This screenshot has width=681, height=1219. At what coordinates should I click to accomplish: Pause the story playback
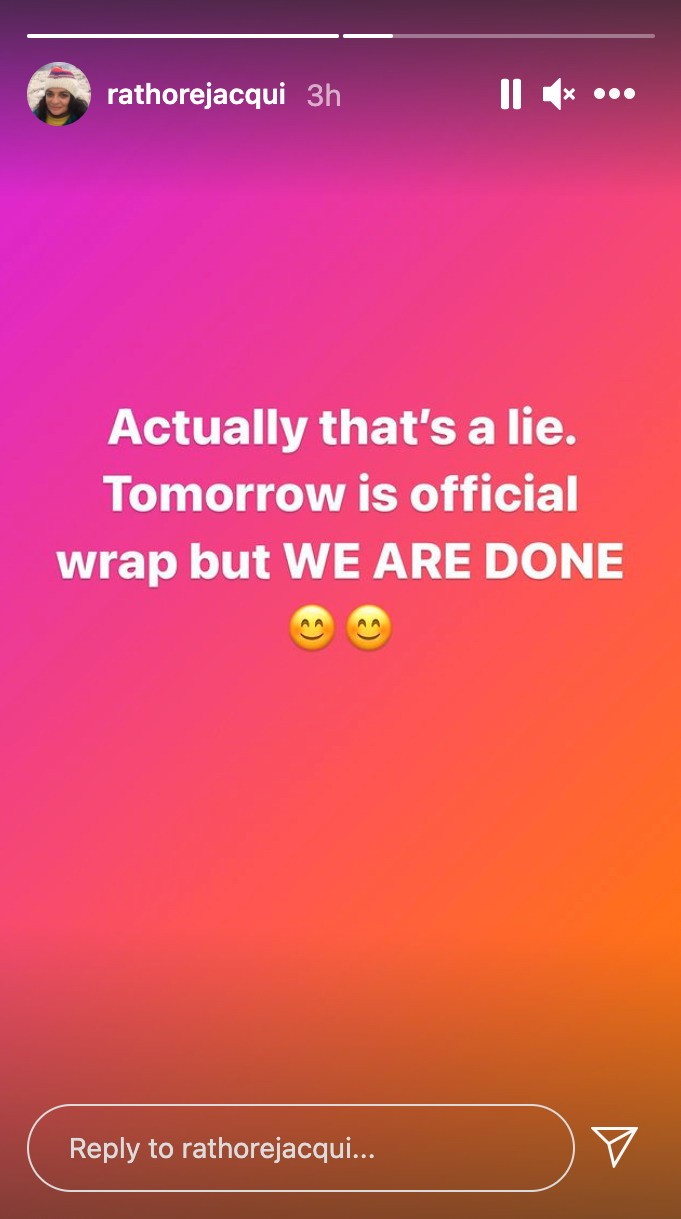(x=511, y=95)
